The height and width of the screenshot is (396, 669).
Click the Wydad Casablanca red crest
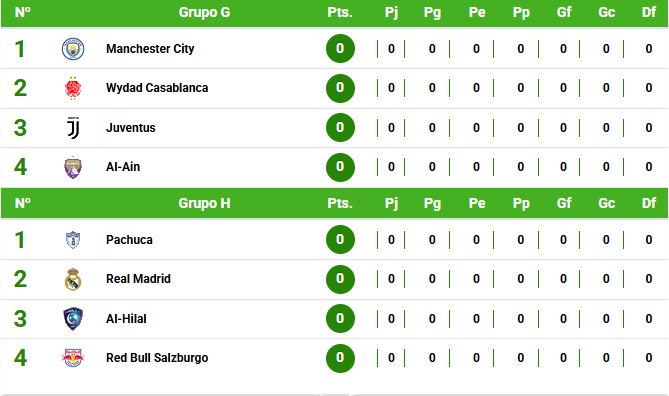(73, 88)
